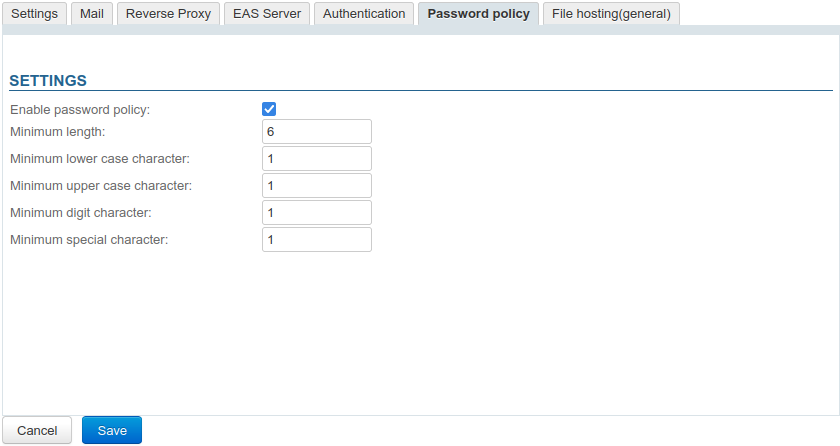Switch to the Mail tab
The width and height of the screenshot is (840, 446).
point(93,14)
